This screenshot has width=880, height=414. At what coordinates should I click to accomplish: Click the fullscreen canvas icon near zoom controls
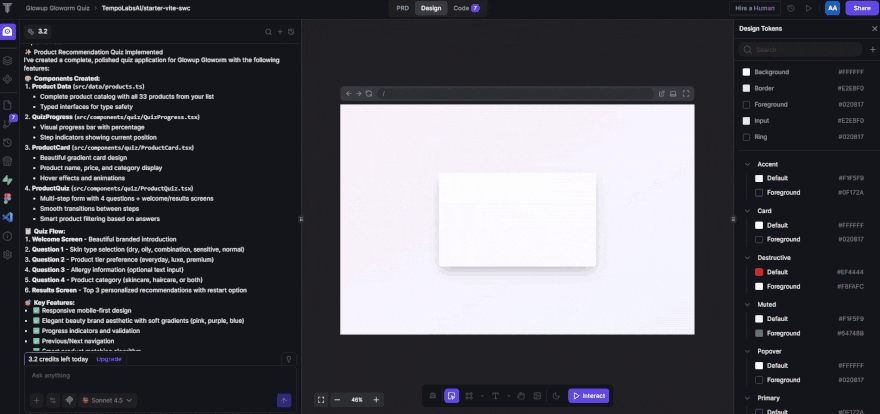pyautogui.click(x=321, y=399)
